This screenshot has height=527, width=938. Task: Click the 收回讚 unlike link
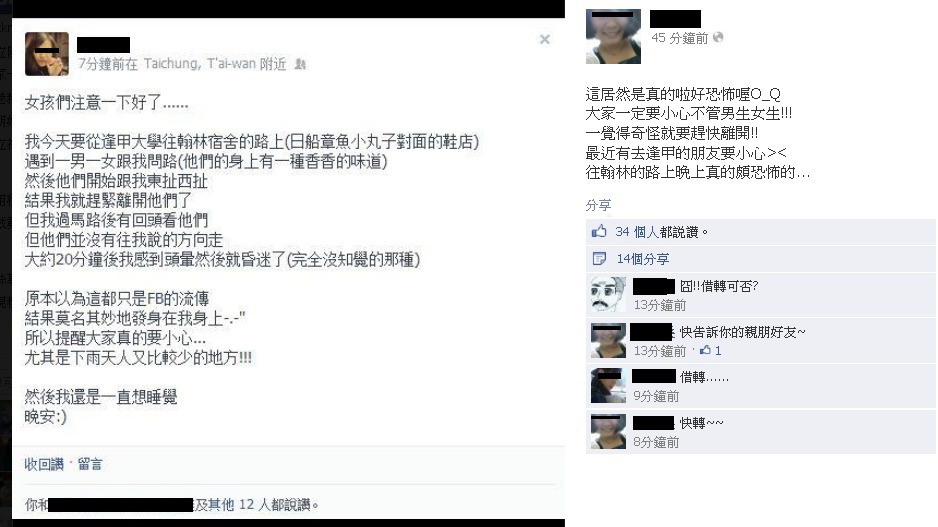tap(44, 464)
